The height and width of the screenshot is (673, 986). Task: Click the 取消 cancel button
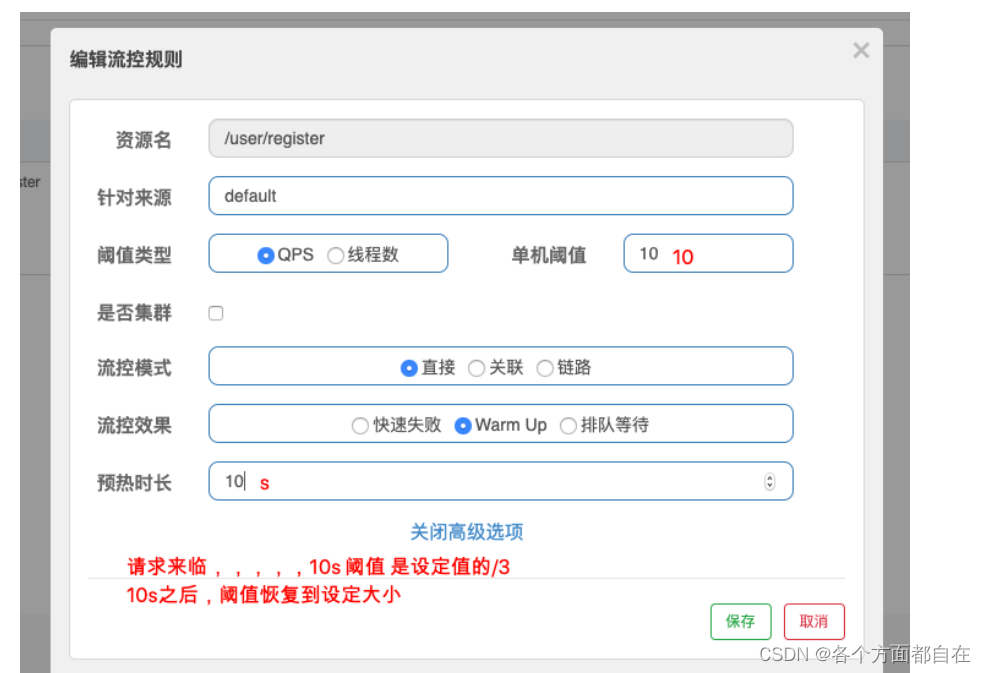pyautogui.click(x=814, y=621)
